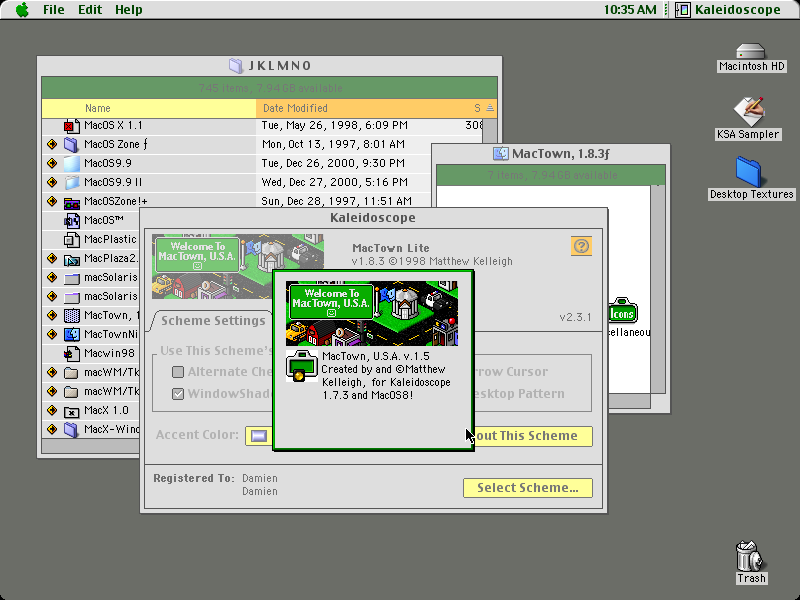
Task: Open the Accent Color swatch
Action: (x=259, y=436)
